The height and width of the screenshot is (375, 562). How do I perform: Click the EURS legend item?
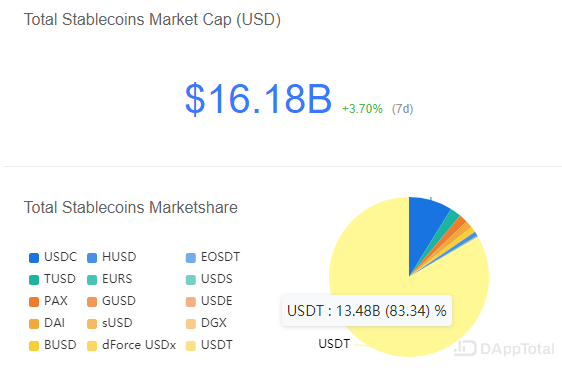[x=110, y=279]
